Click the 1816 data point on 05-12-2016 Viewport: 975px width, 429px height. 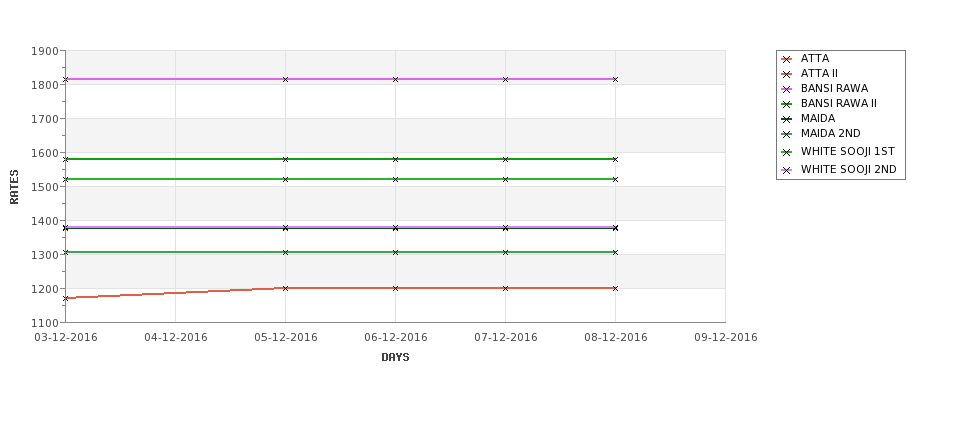coord(285,80)
